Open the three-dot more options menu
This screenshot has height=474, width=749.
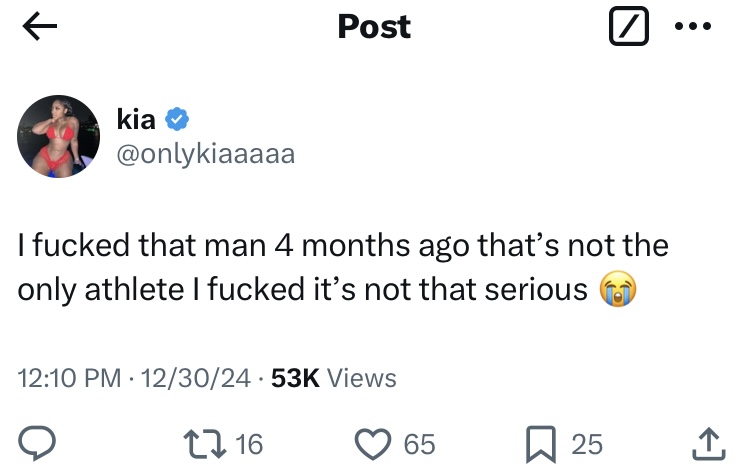coord(695,28)
